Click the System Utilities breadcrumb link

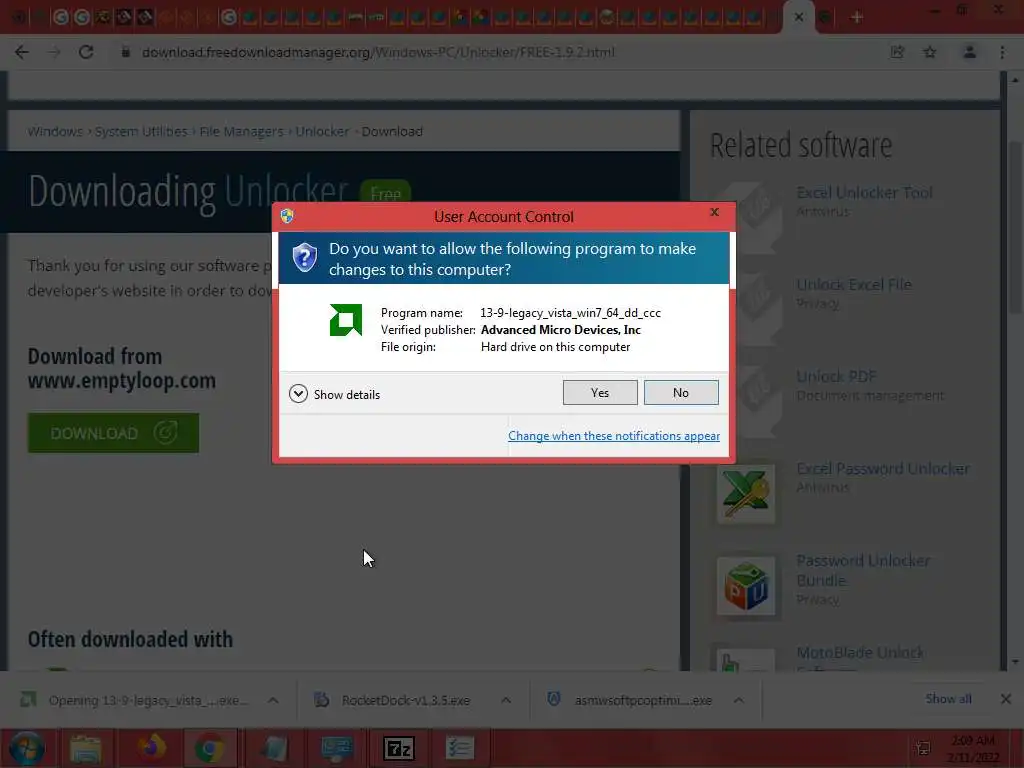tap(140, 131)
